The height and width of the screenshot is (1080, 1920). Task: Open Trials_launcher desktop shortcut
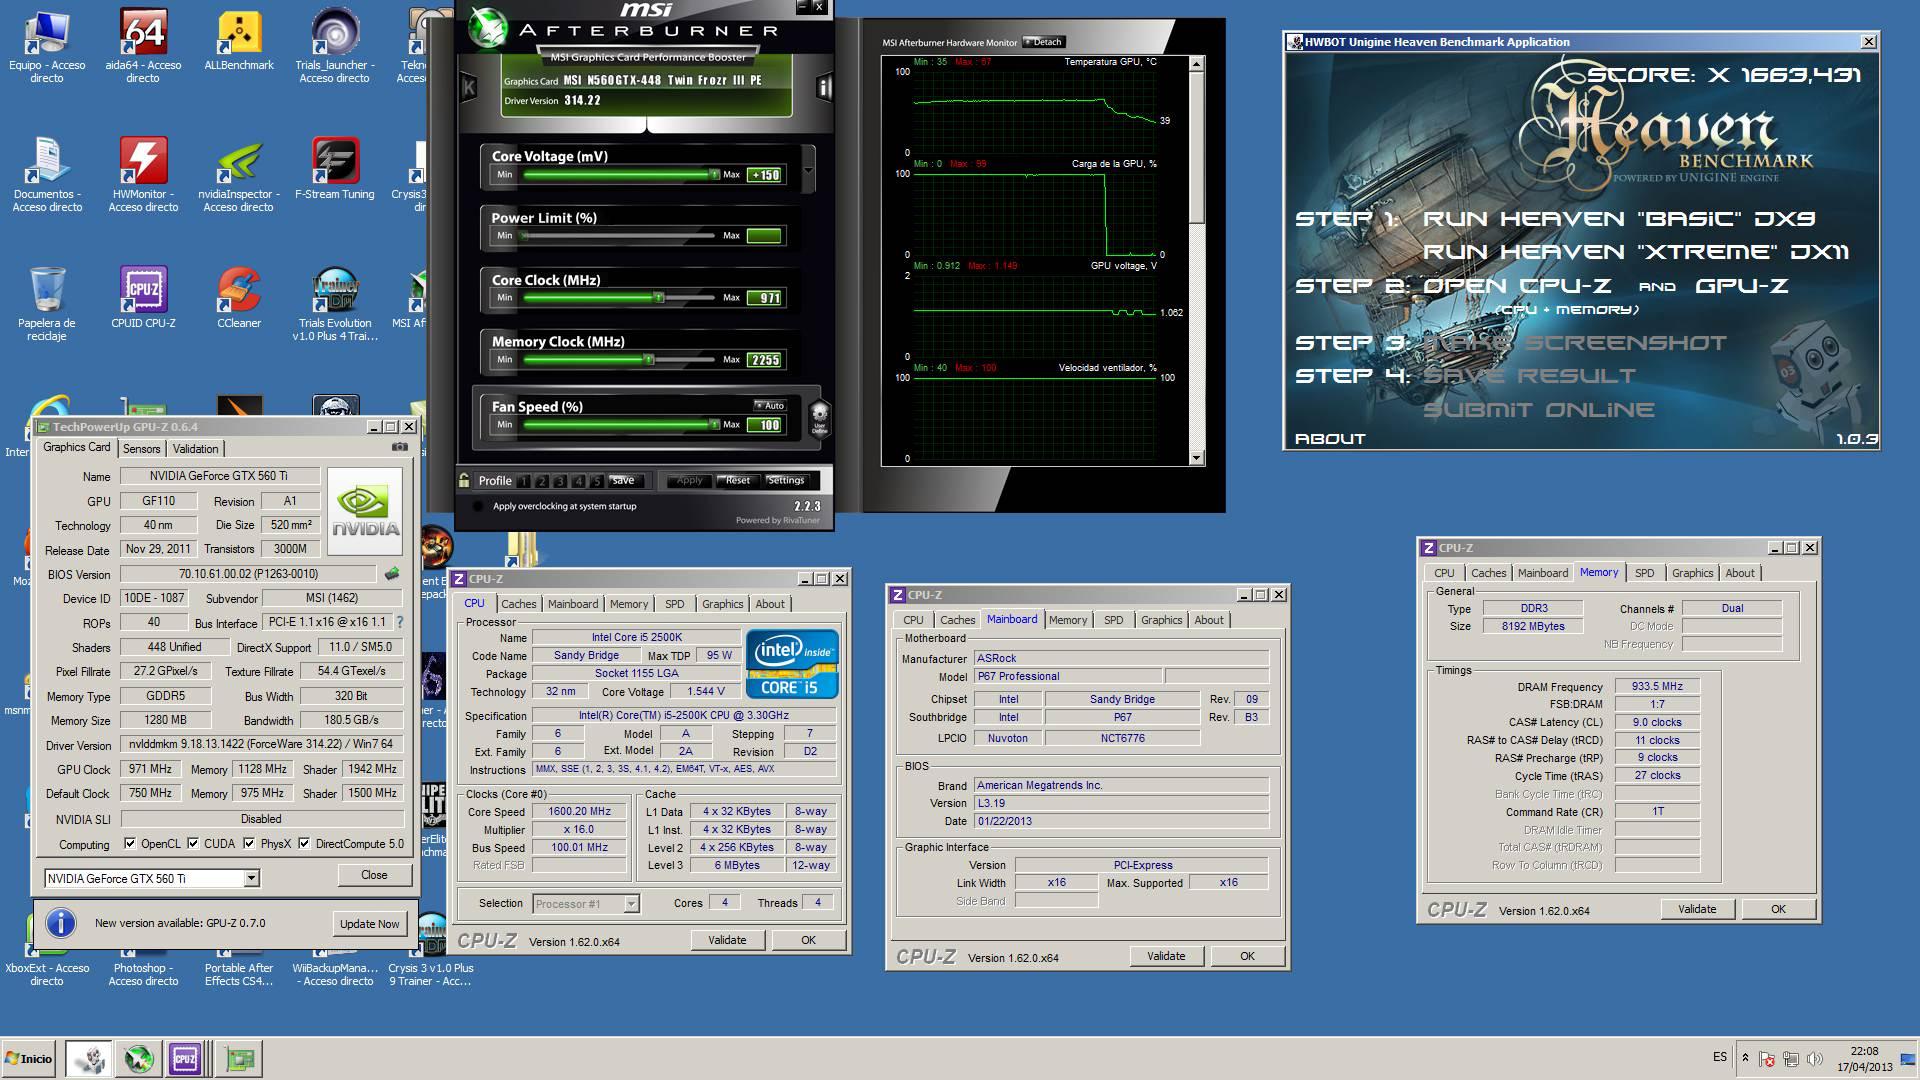point(335,46)
